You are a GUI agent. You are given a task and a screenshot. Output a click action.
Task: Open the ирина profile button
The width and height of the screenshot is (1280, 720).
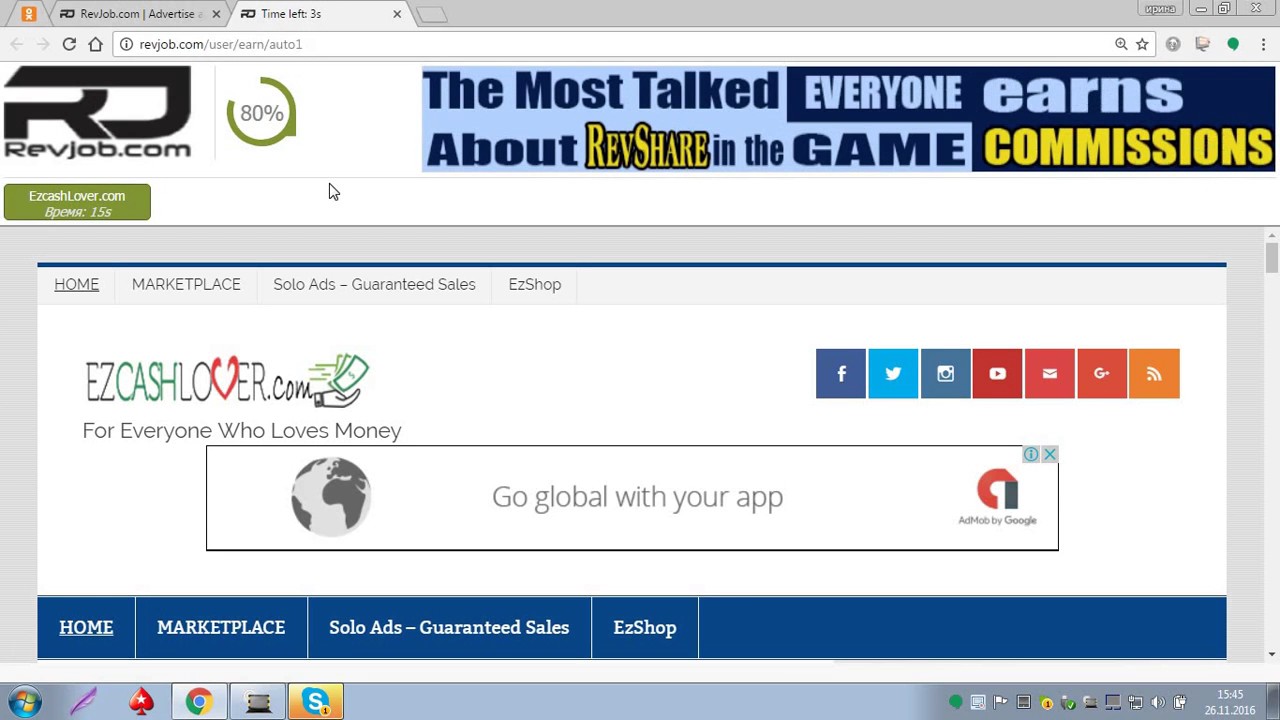1160,9
